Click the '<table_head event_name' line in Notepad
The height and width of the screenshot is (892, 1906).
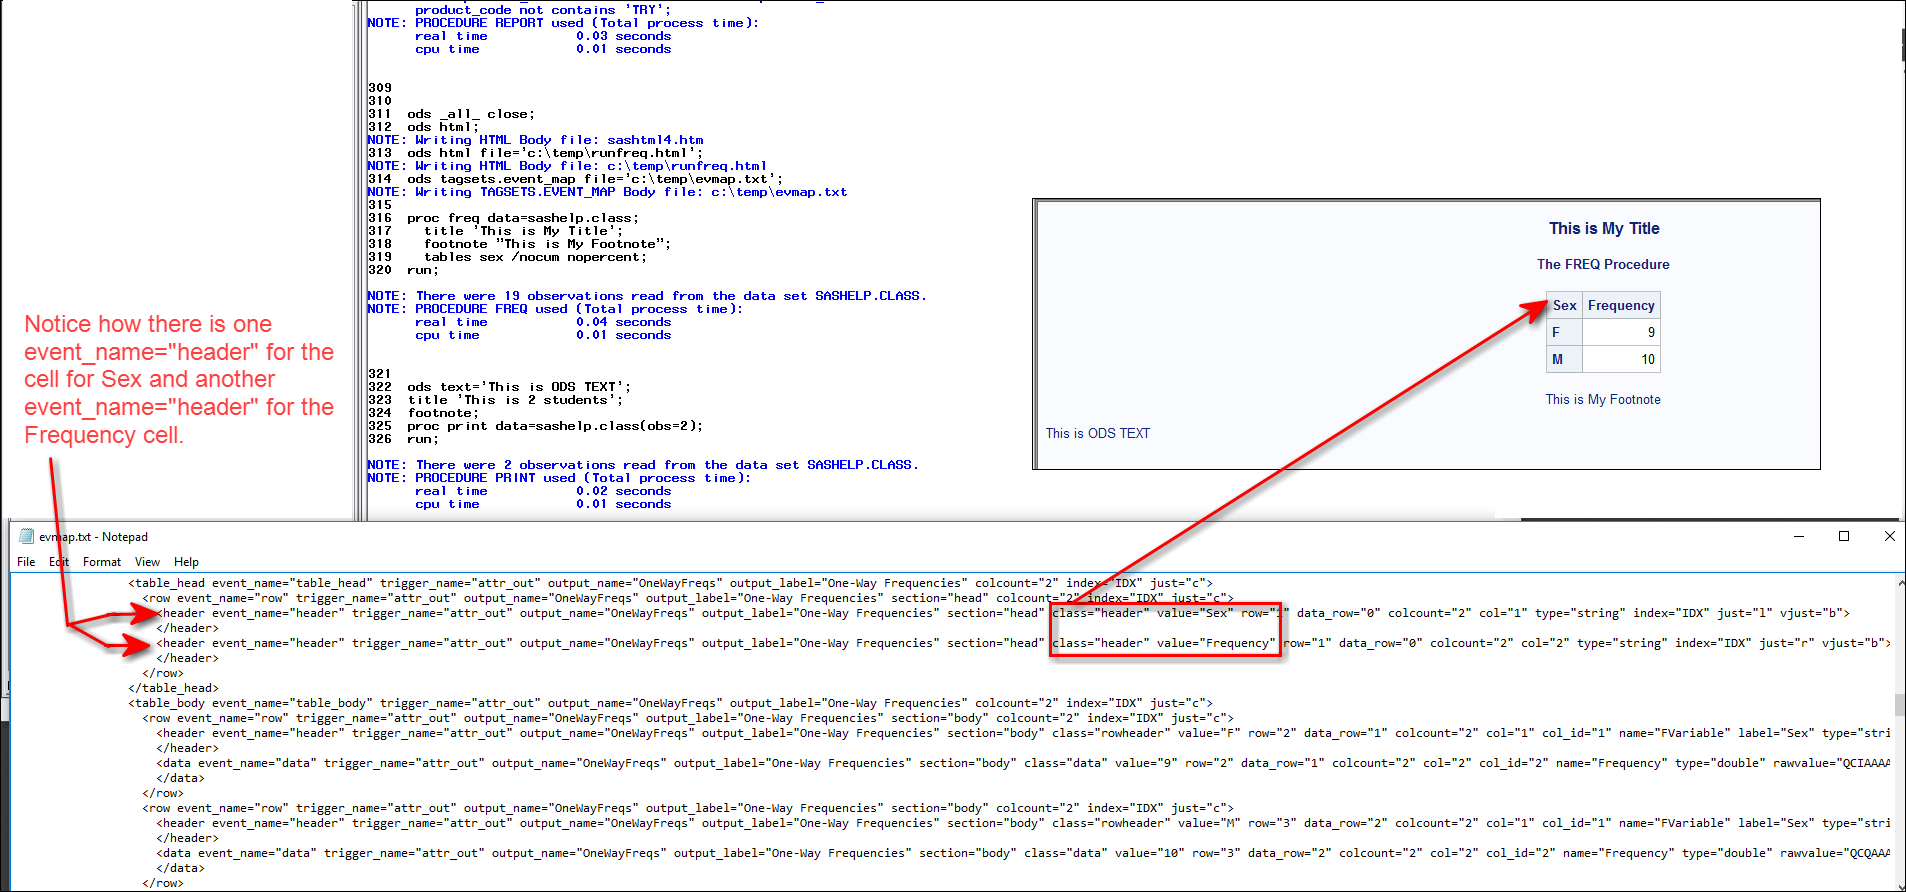coord(670,583)
